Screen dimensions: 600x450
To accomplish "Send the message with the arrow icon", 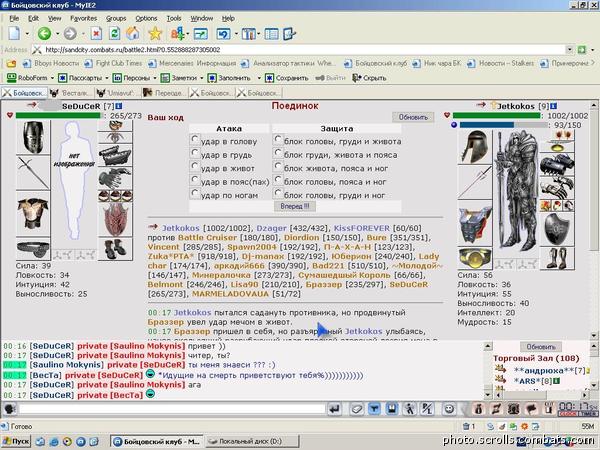I will point(334,409).
